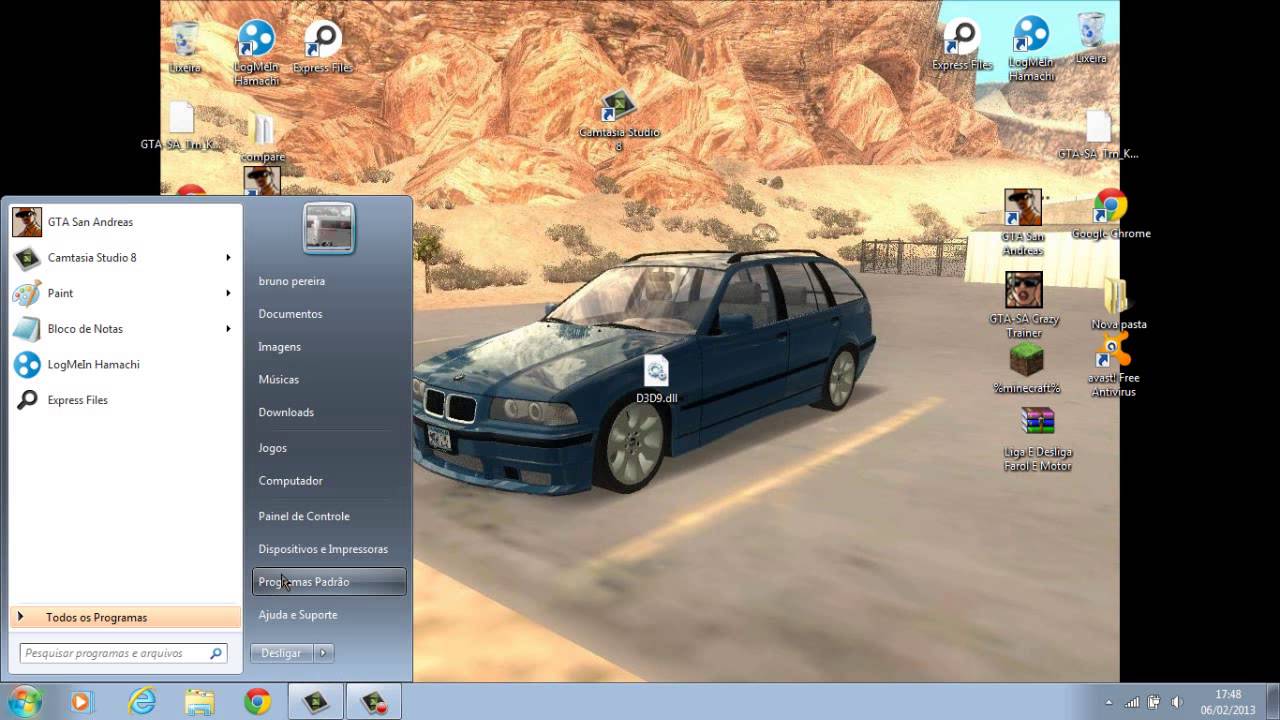1280x720 pixels.
Task: Expand the Paint recent files arrow
Action: (x=228, y=293)
